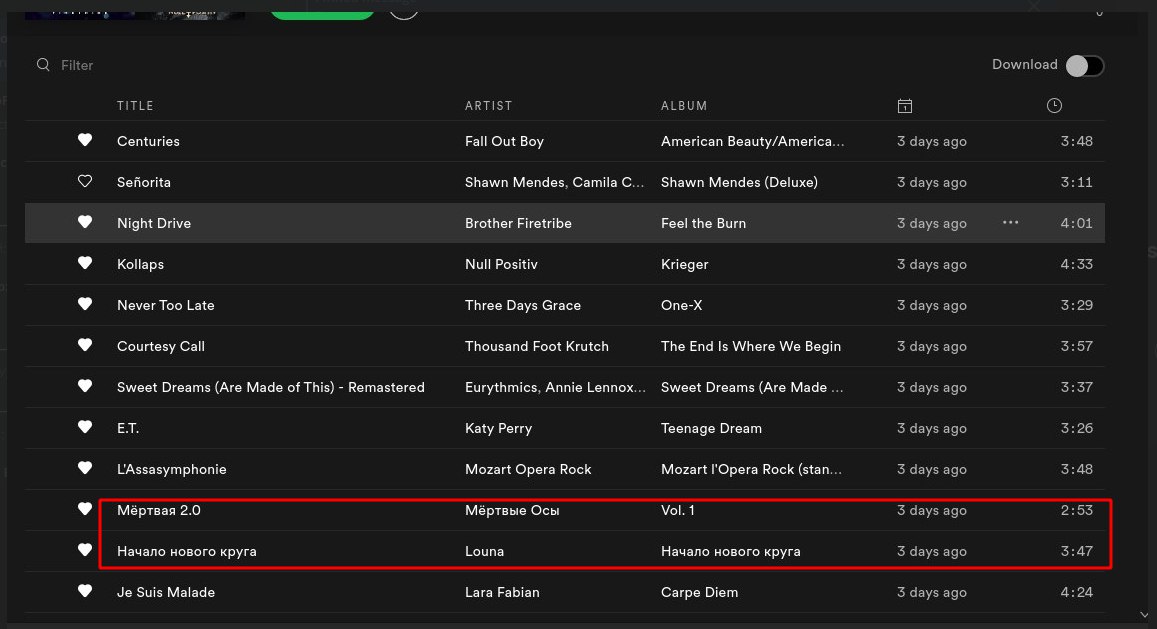1157x629 pixels.
Task: Click the heart beside Начало нового круга title
Action: tap(85, 550)
